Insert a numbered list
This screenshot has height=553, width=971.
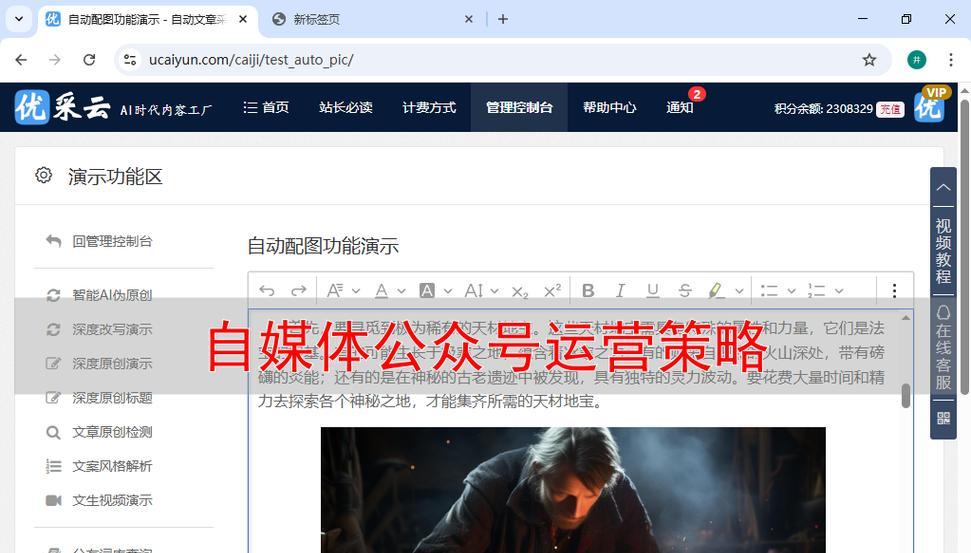click(x=817, y=290)
